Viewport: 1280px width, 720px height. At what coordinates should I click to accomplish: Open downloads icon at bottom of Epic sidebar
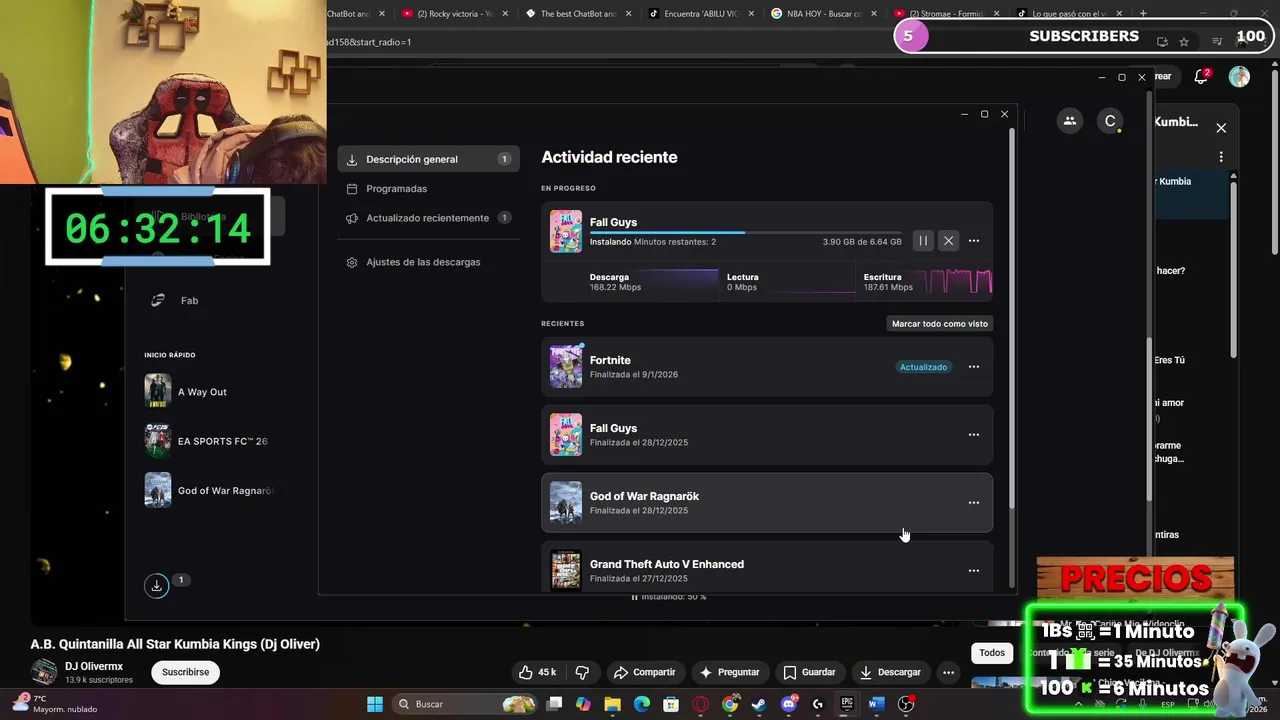[156, 586]
